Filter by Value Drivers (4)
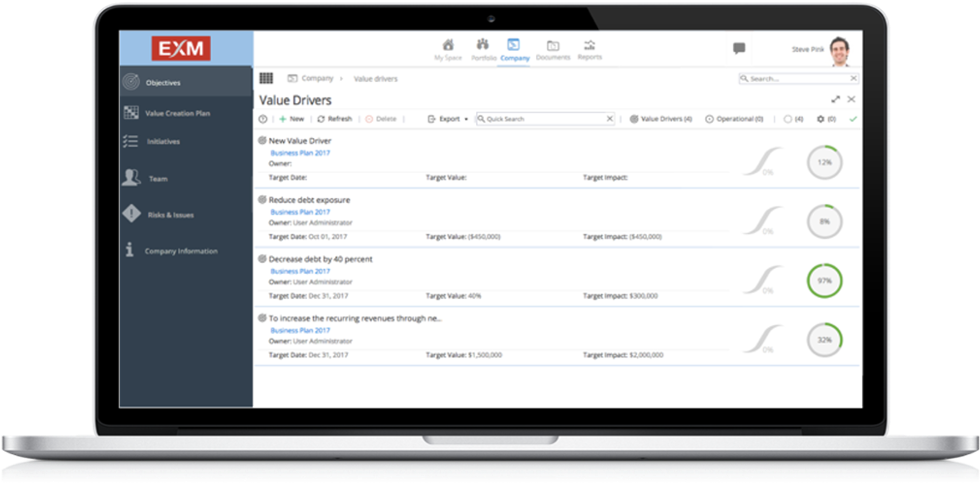This screenshot has width=980, height=483. 661,119
